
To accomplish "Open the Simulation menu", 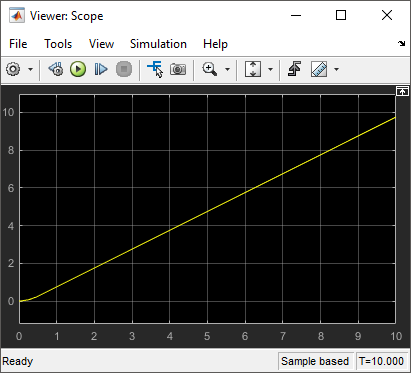I will click(158, 44).
